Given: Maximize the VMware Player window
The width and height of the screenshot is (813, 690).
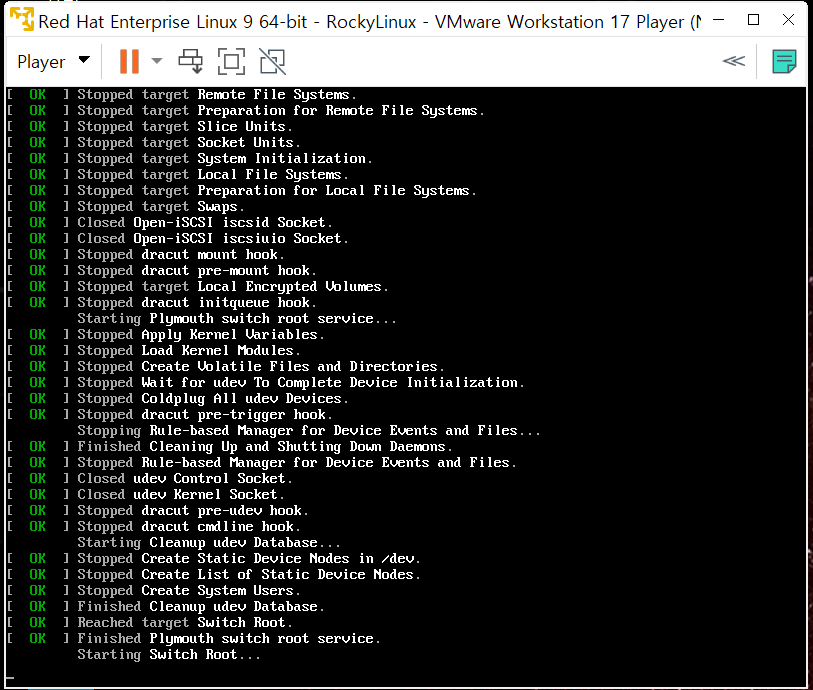Looking at the screenshot, I should pyautogui.click(x=753, y=20).
